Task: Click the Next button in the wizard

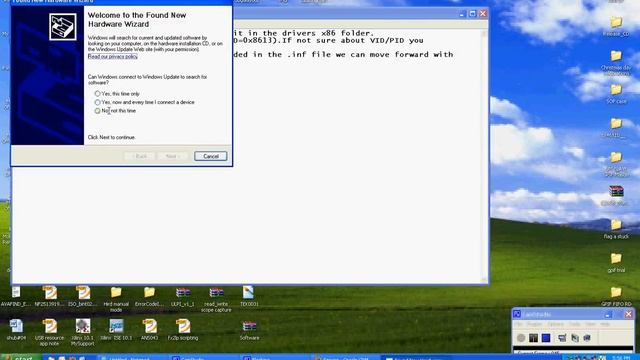Action: coord(173,156)
